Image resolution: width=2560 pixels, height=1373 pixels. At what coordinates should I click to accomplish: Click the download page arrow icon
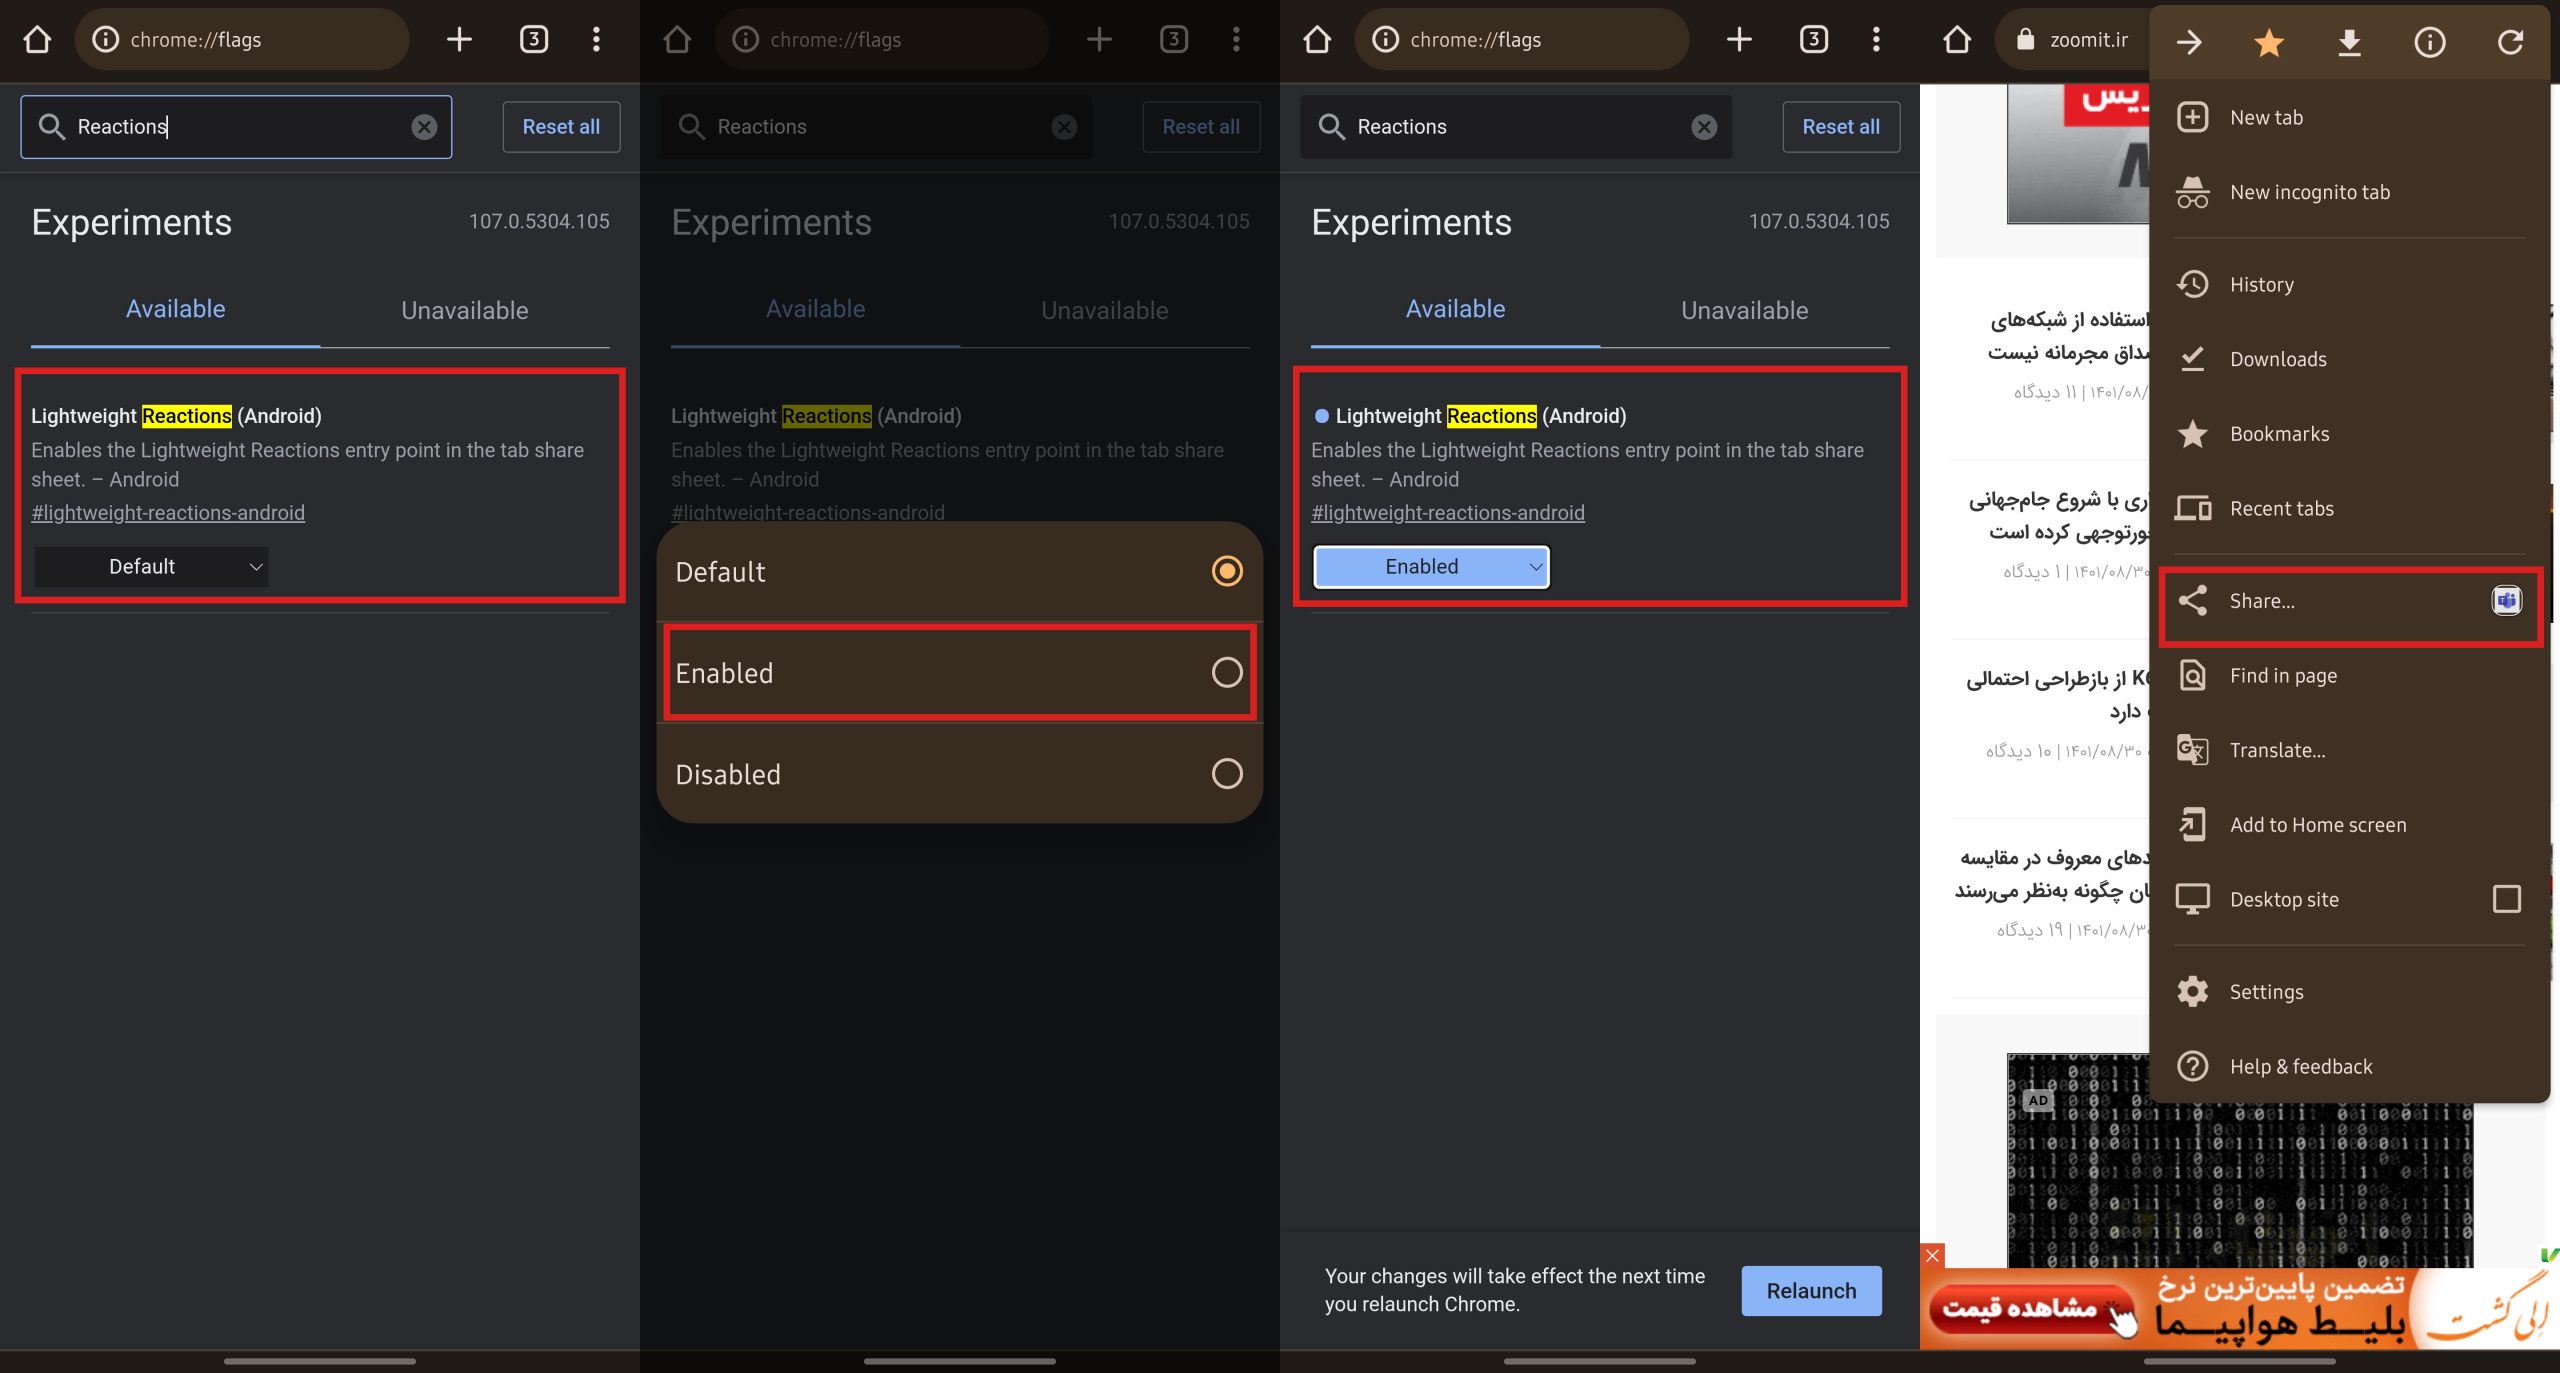pyautogui.click(x=2349, y=42)
